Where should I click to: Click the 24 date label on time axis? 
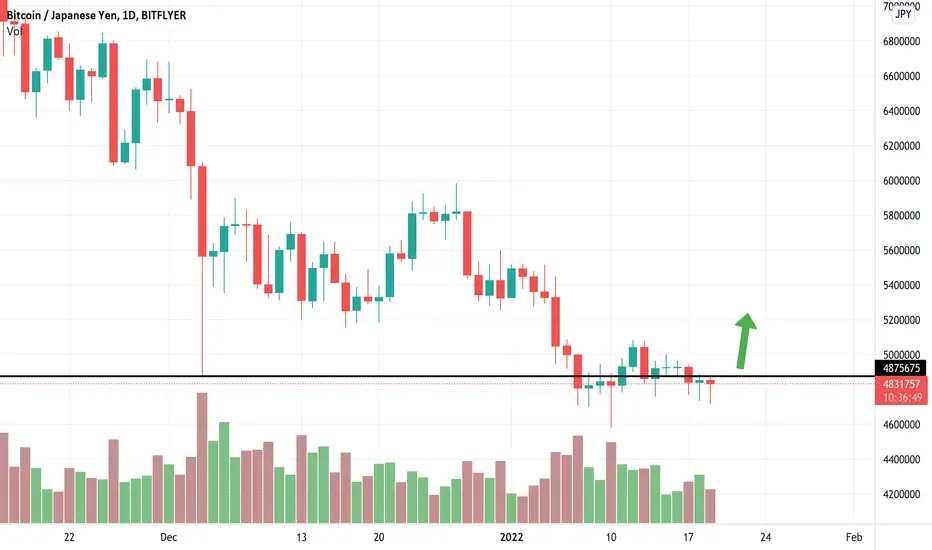[x=766, y=538]
